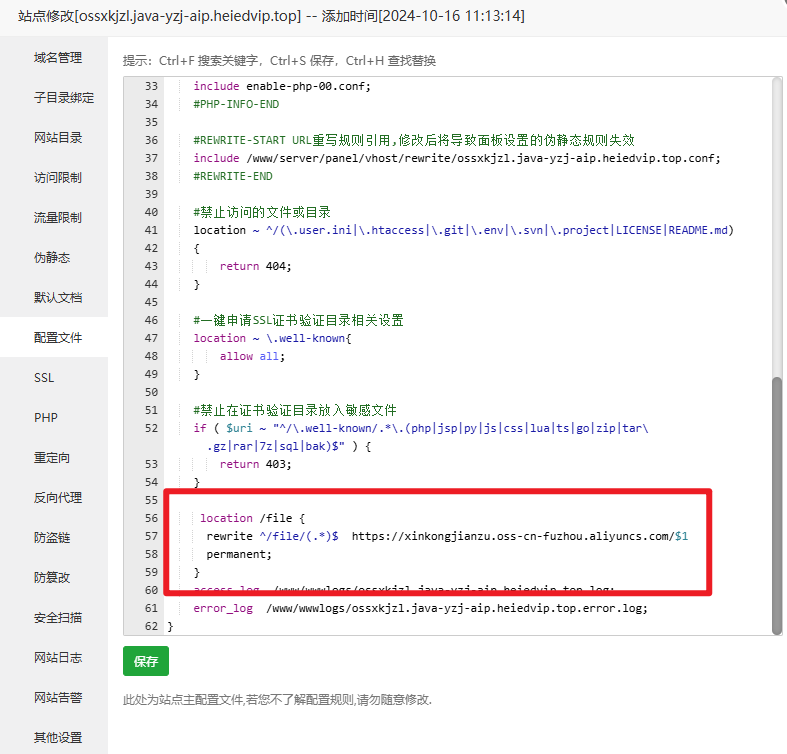Click the 'permanent;' line
Screen dimensions: 787x754
tap(239, 554)
